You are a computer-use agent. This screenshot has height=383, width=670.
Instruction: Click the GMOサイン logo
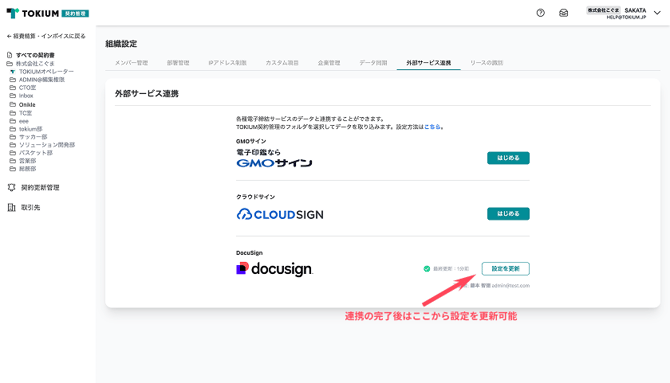pyautogui.click(x=274, y=158)
